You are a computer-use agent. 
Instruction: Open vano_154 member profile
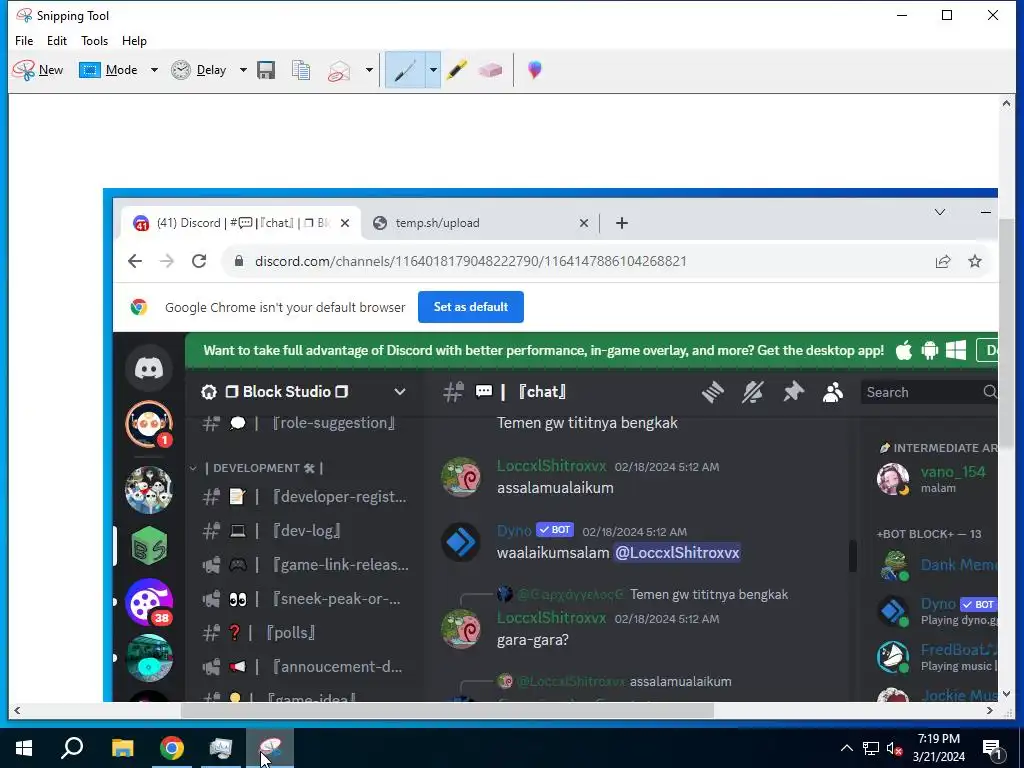click(937, 479)
